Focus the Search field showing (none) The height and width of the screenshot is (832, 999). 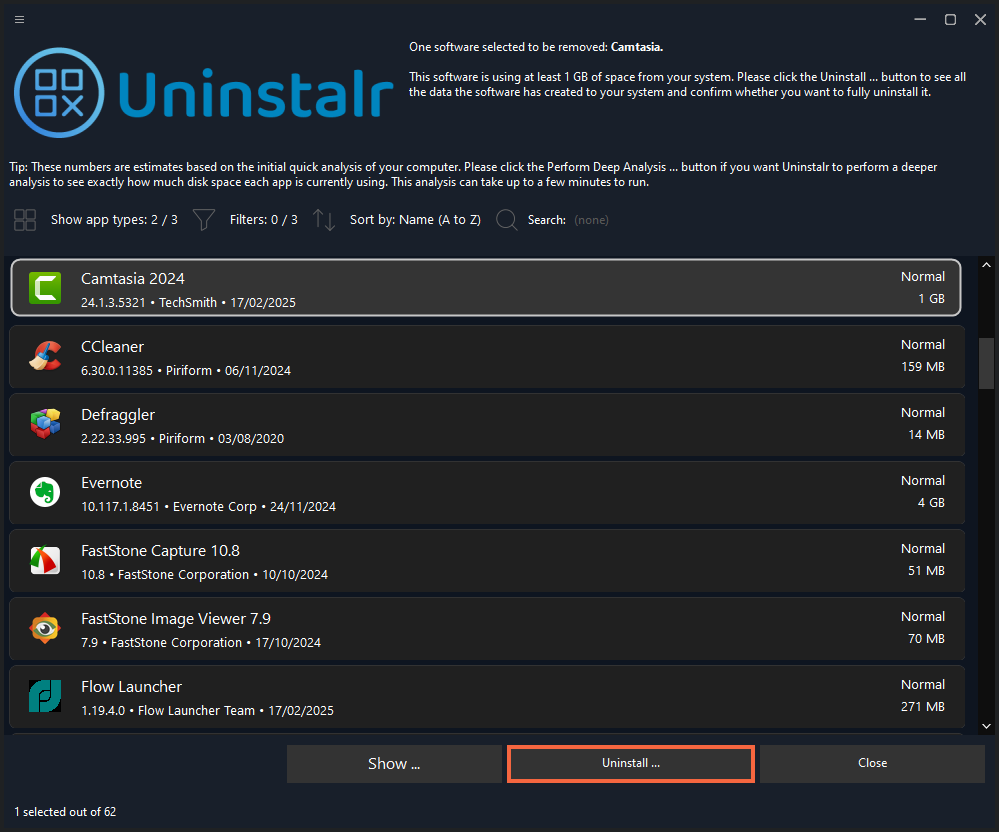point(591,220)
